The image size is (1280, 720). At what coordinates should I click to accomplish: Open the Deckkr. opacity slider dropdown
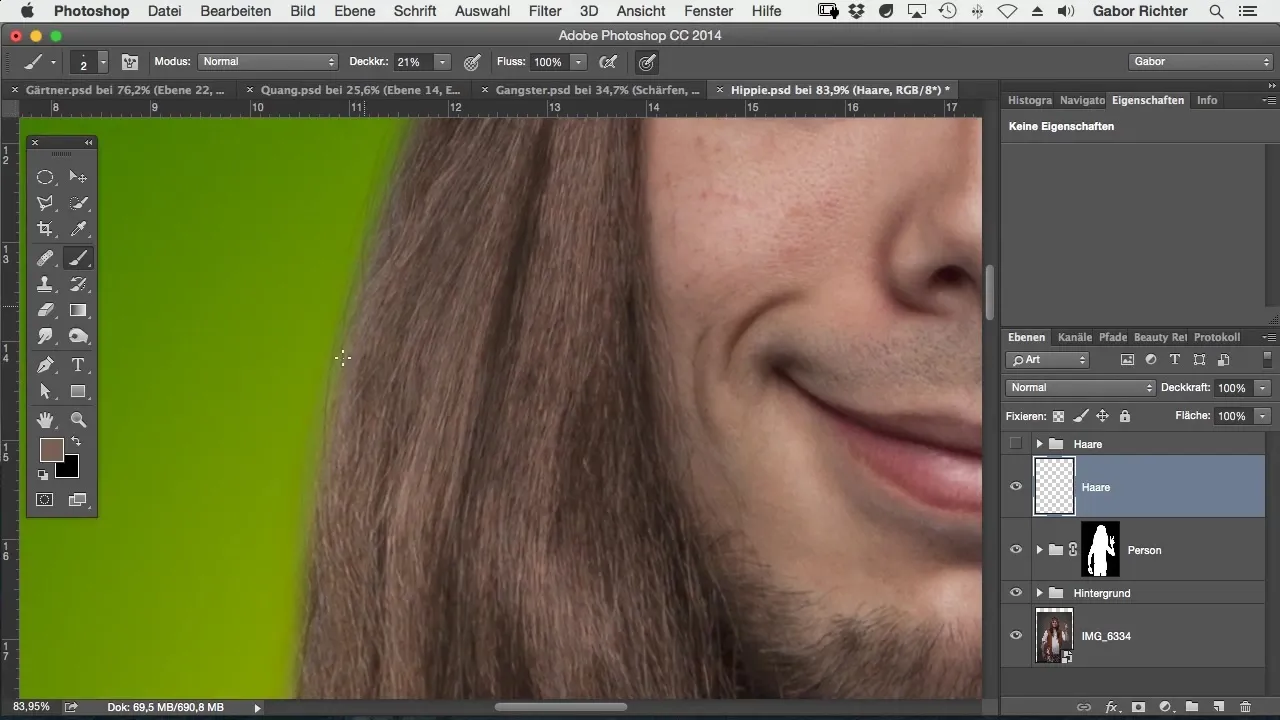tap(442, 62)
